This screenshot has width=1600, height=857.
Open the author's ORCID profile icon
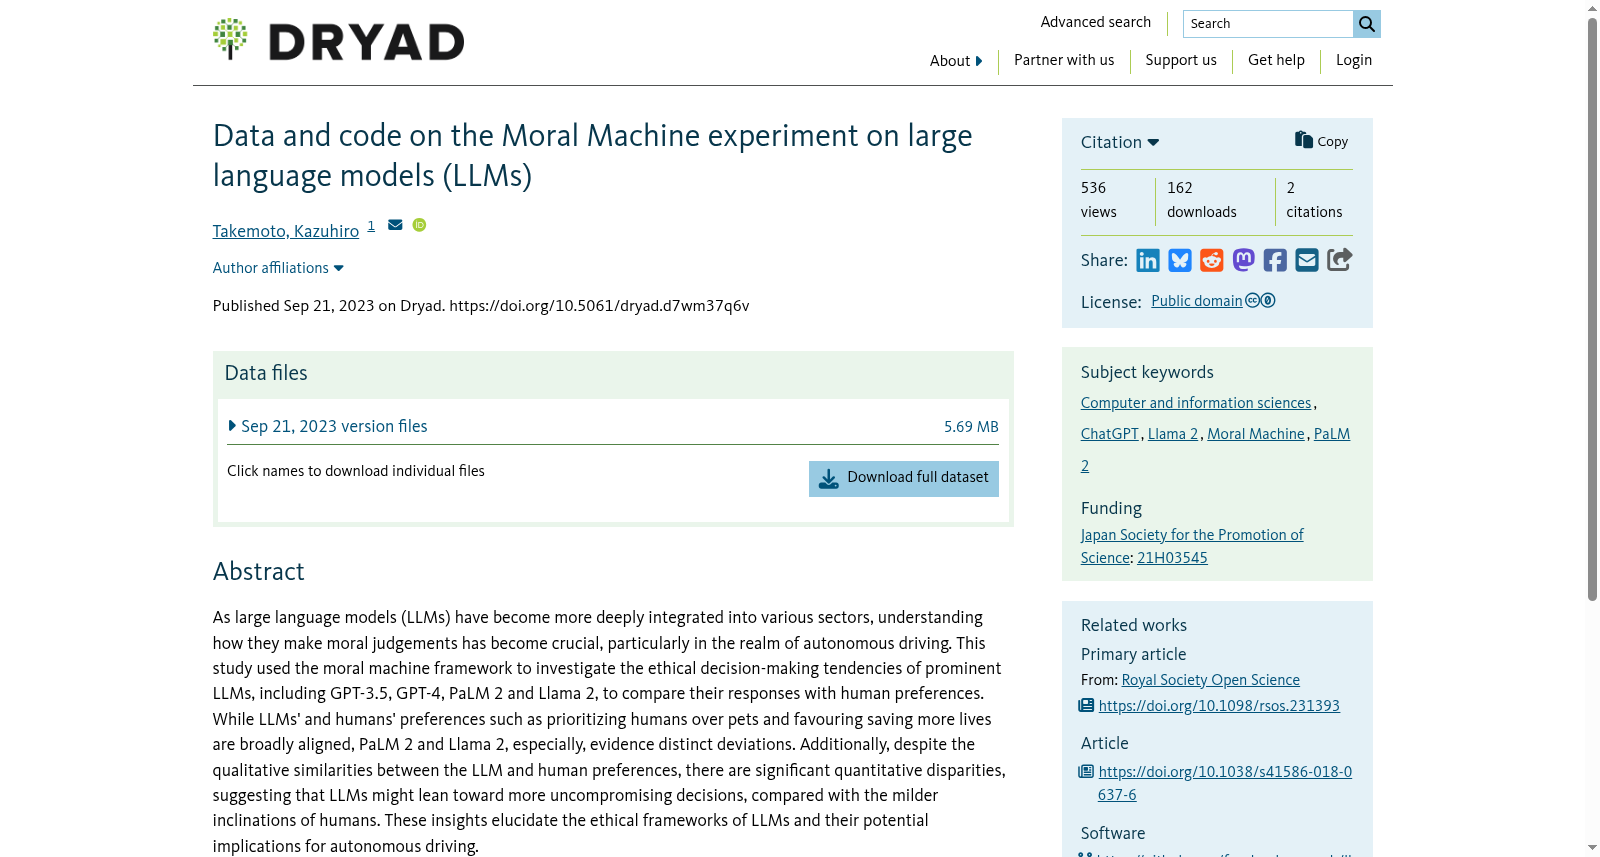pyautogui.click(x=419, y=225)
